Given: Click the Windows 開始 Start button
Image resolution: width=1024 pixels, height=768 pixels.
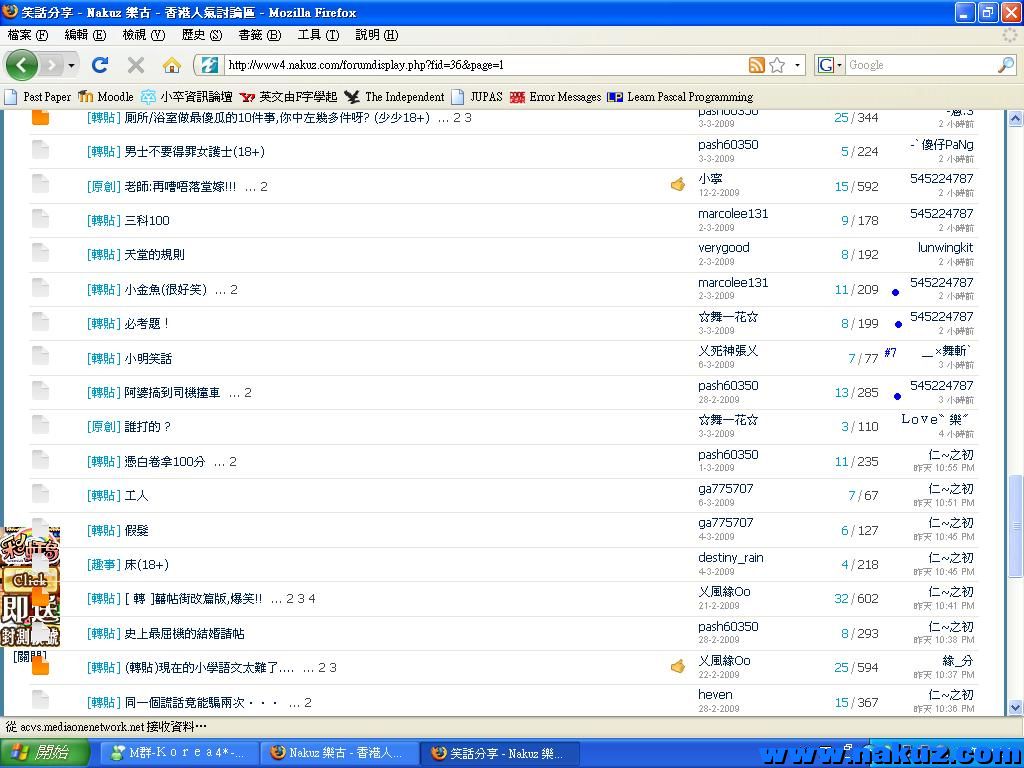Looking at the screenshot, I should coord(40,753).
